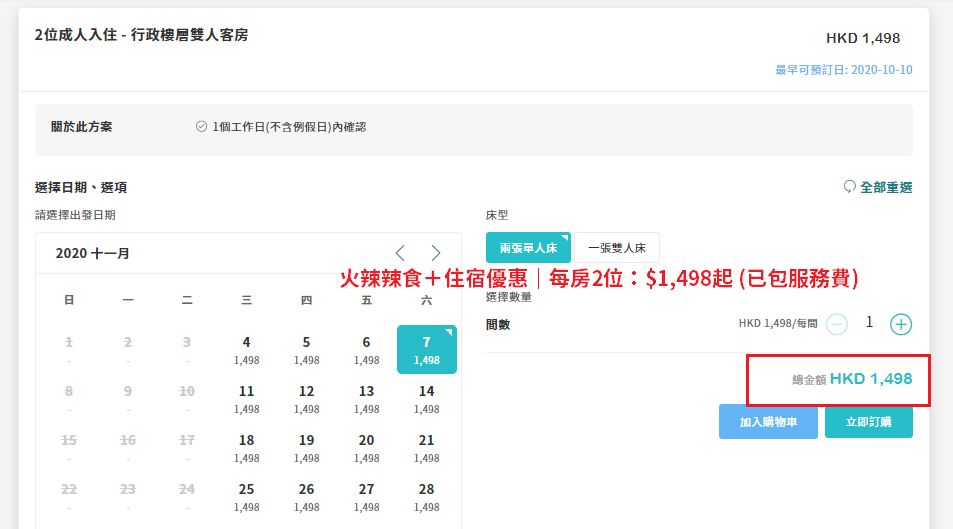The image size is (953, 529).
Task: Click the reset-all circular arrow icon
Action: 849,187
